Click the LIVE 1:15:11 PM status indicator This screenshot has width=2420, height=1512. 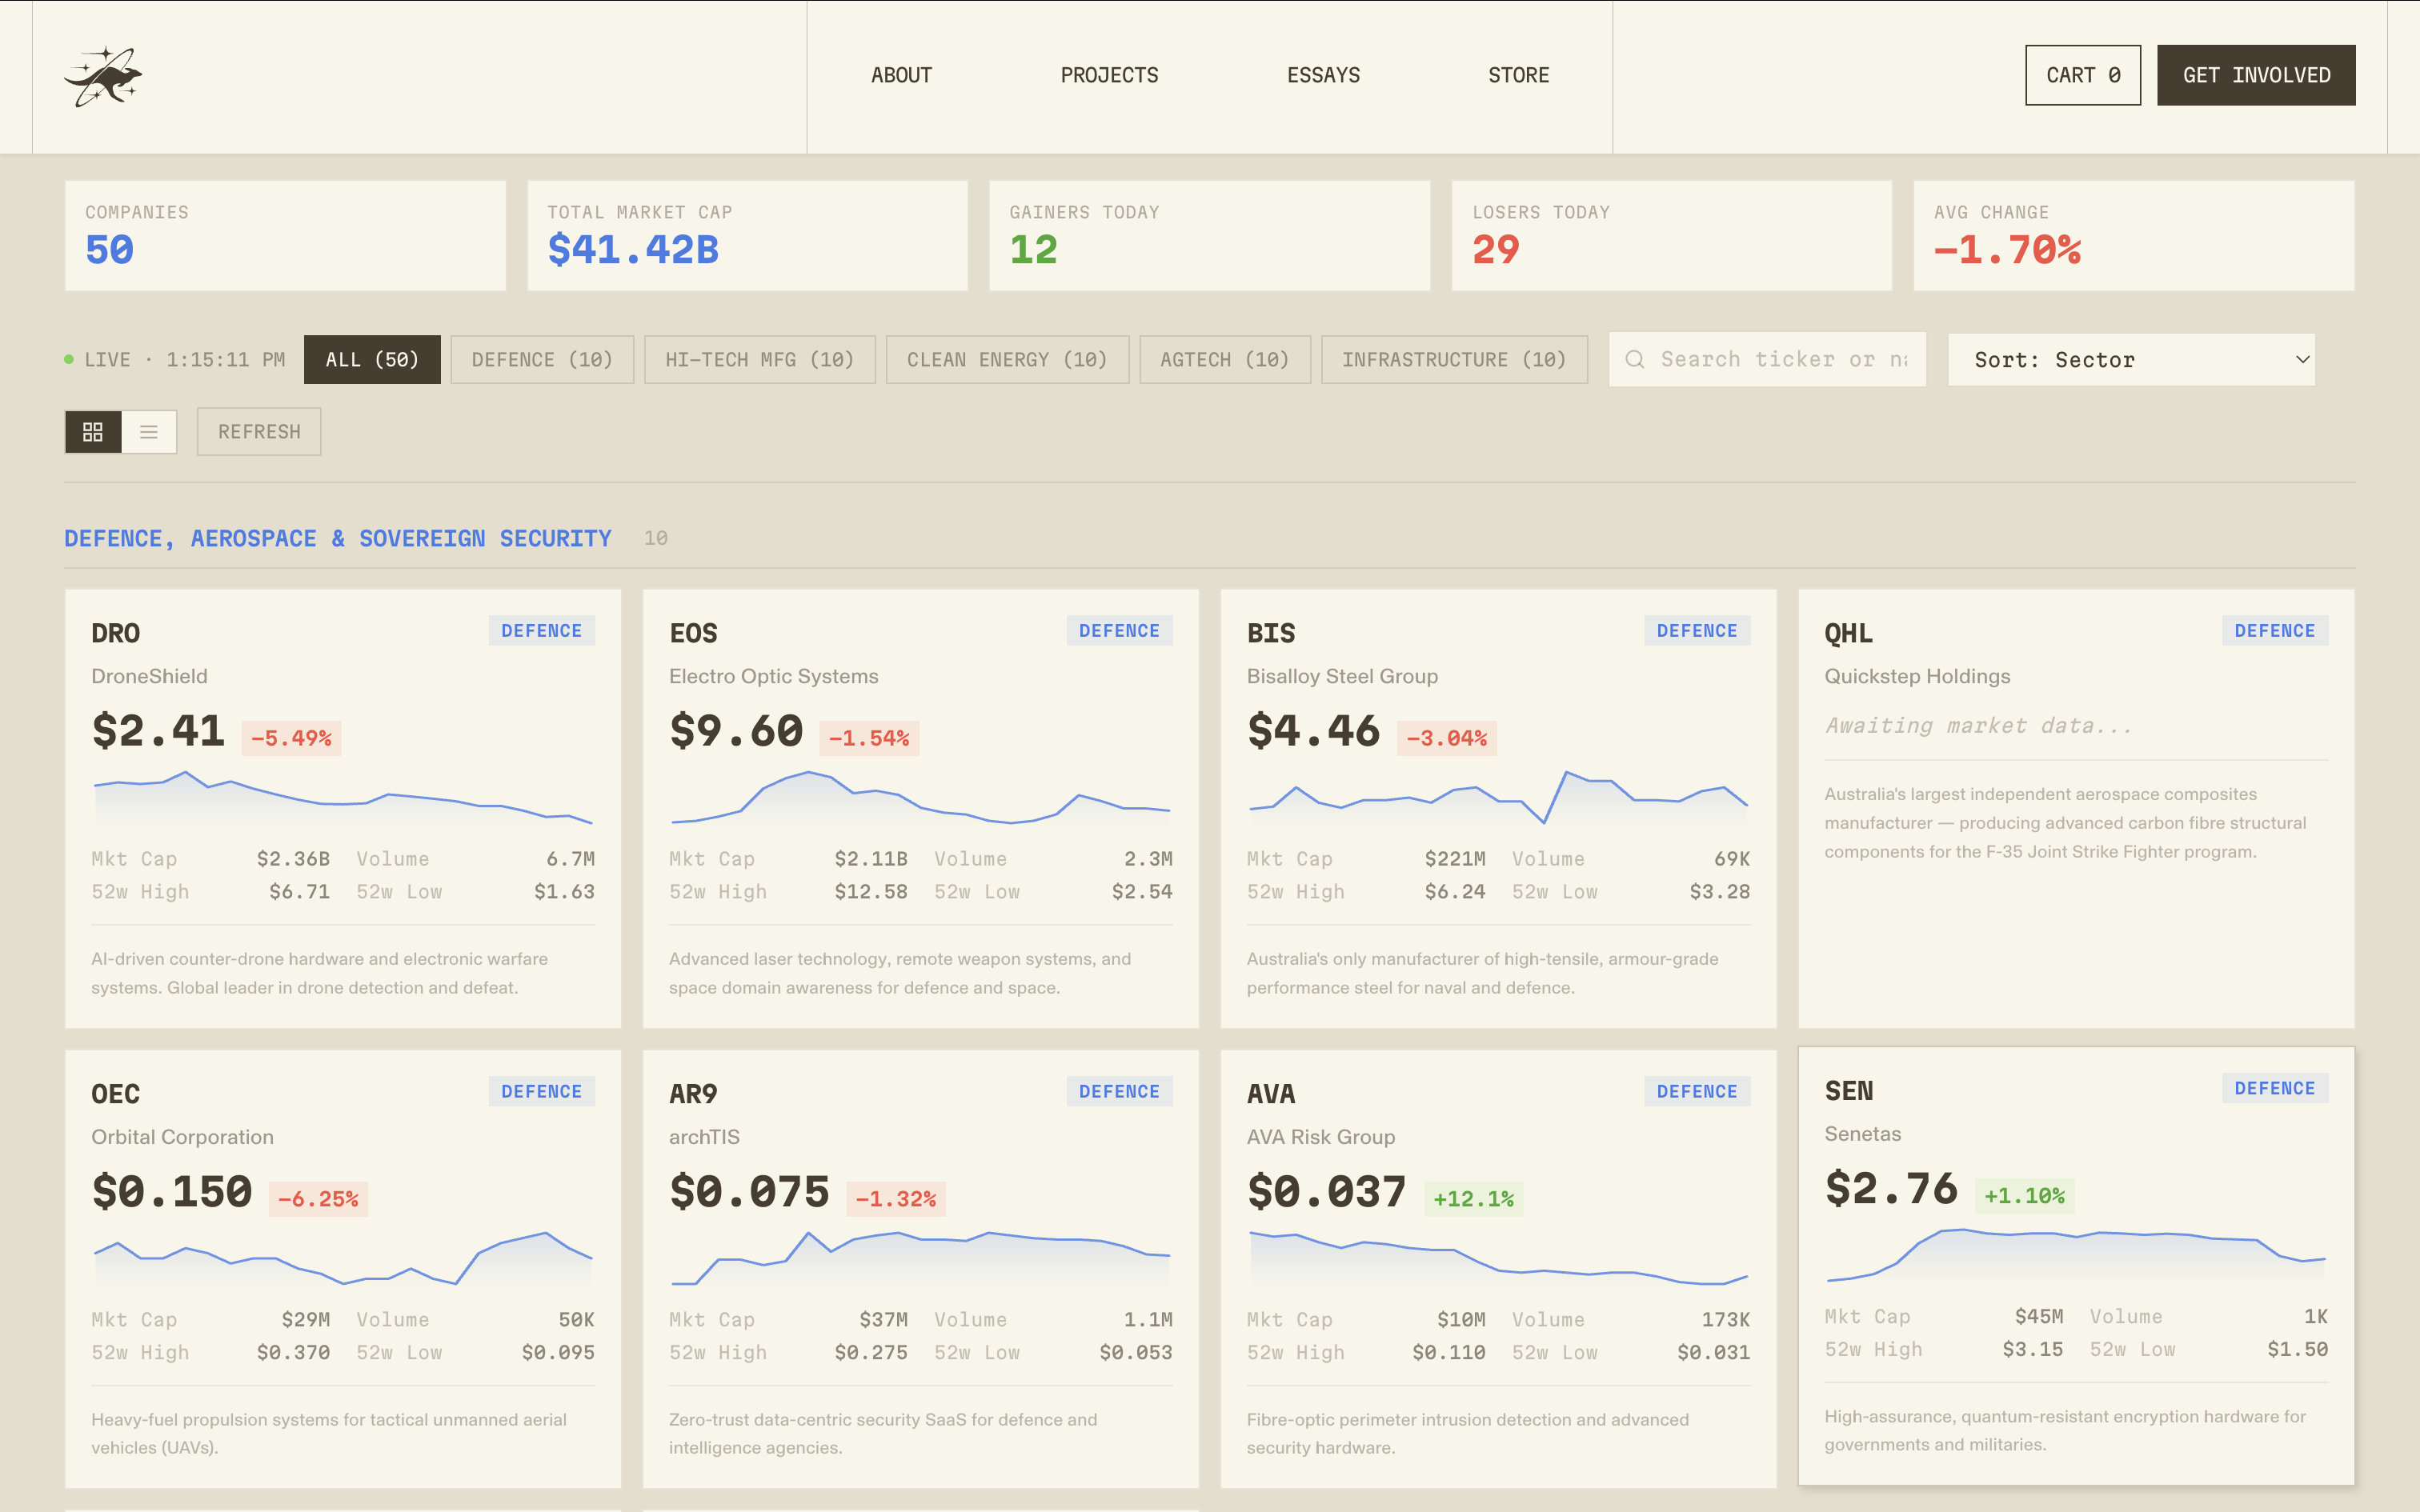(x=175, y=360)
